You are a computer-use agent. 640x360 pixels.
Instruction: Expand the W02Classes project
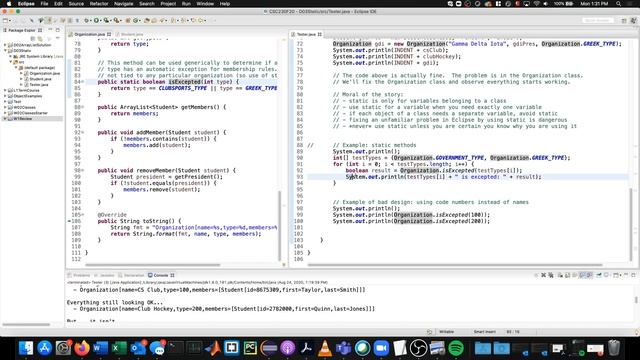tap(5, 107)
